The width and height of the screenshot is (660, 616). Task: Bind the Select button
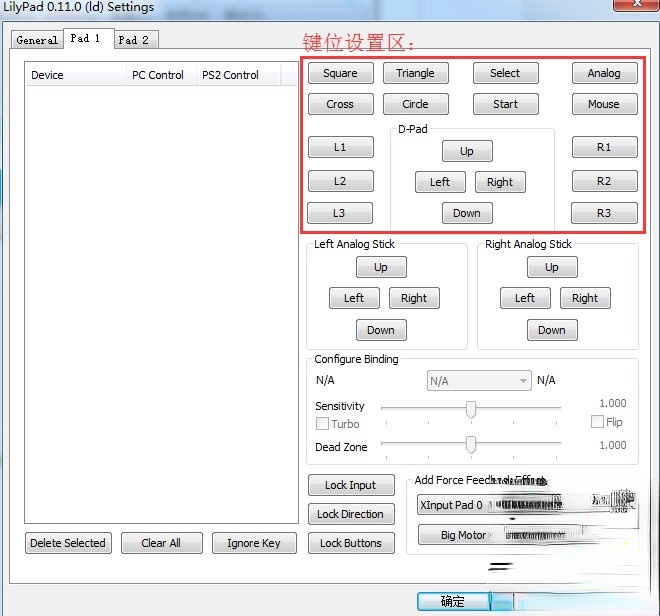(506, 73)
